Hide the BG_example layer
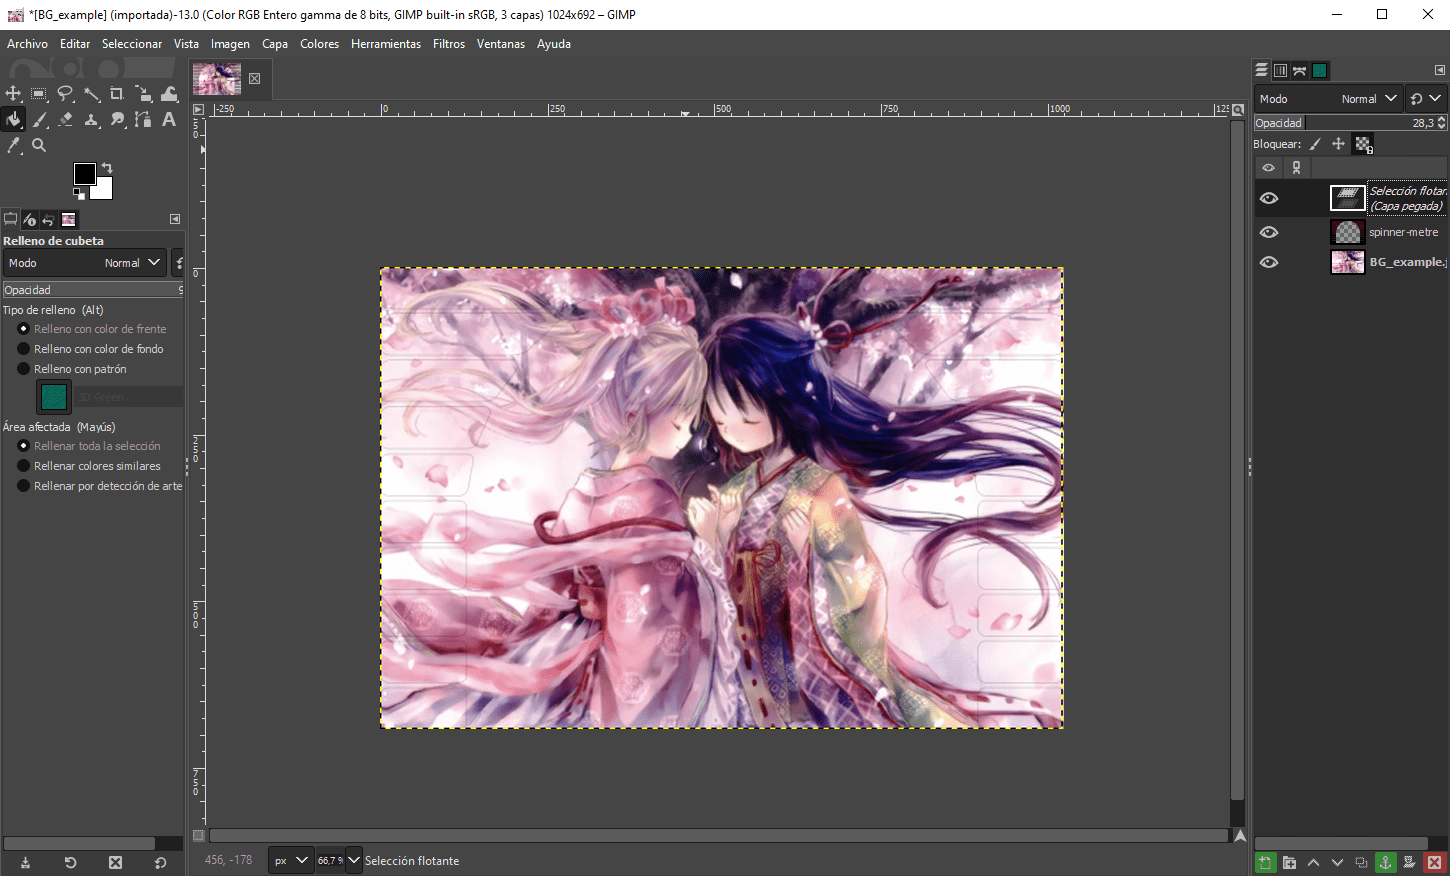This screenshot has width=1450, height=876. click(x=1269, y=262)
